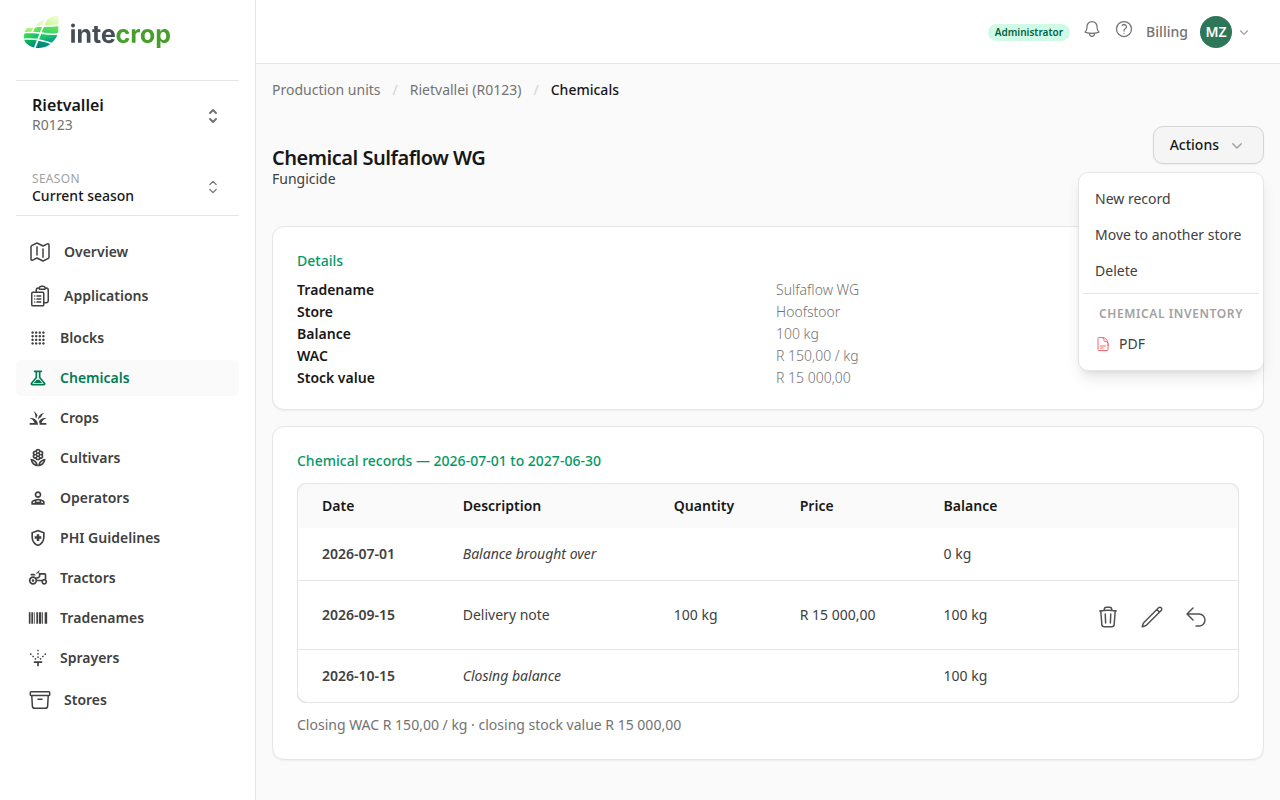Screen dimensions: 1280x800
Task: Open the Blocks sidebar item
Action: 127,338
